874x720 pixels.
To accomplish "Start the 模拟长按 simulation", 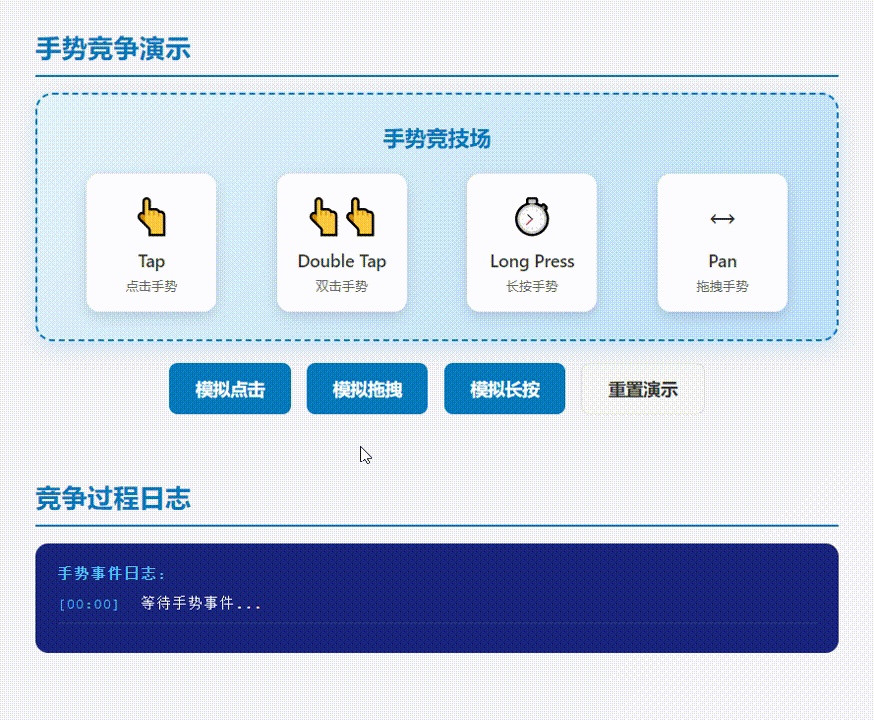I will (x=504, y=389).
